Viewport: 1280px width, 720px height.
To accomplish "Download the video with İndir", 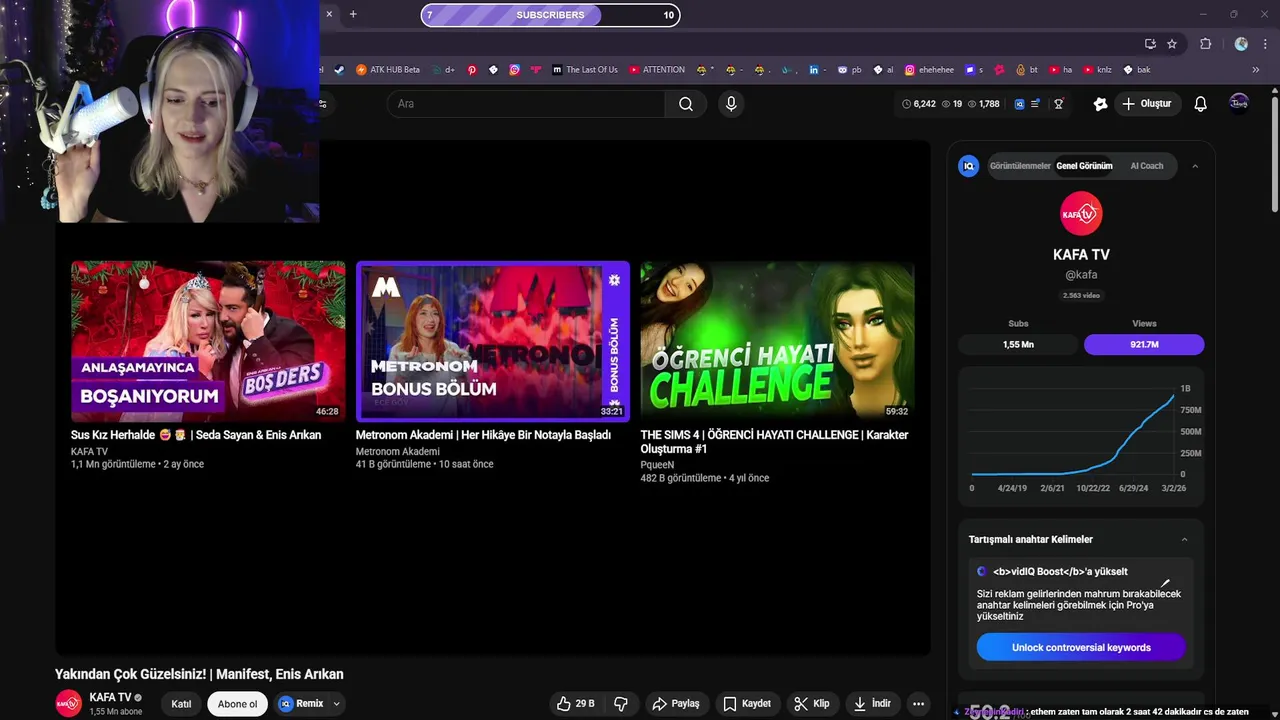I will [871, 703].
